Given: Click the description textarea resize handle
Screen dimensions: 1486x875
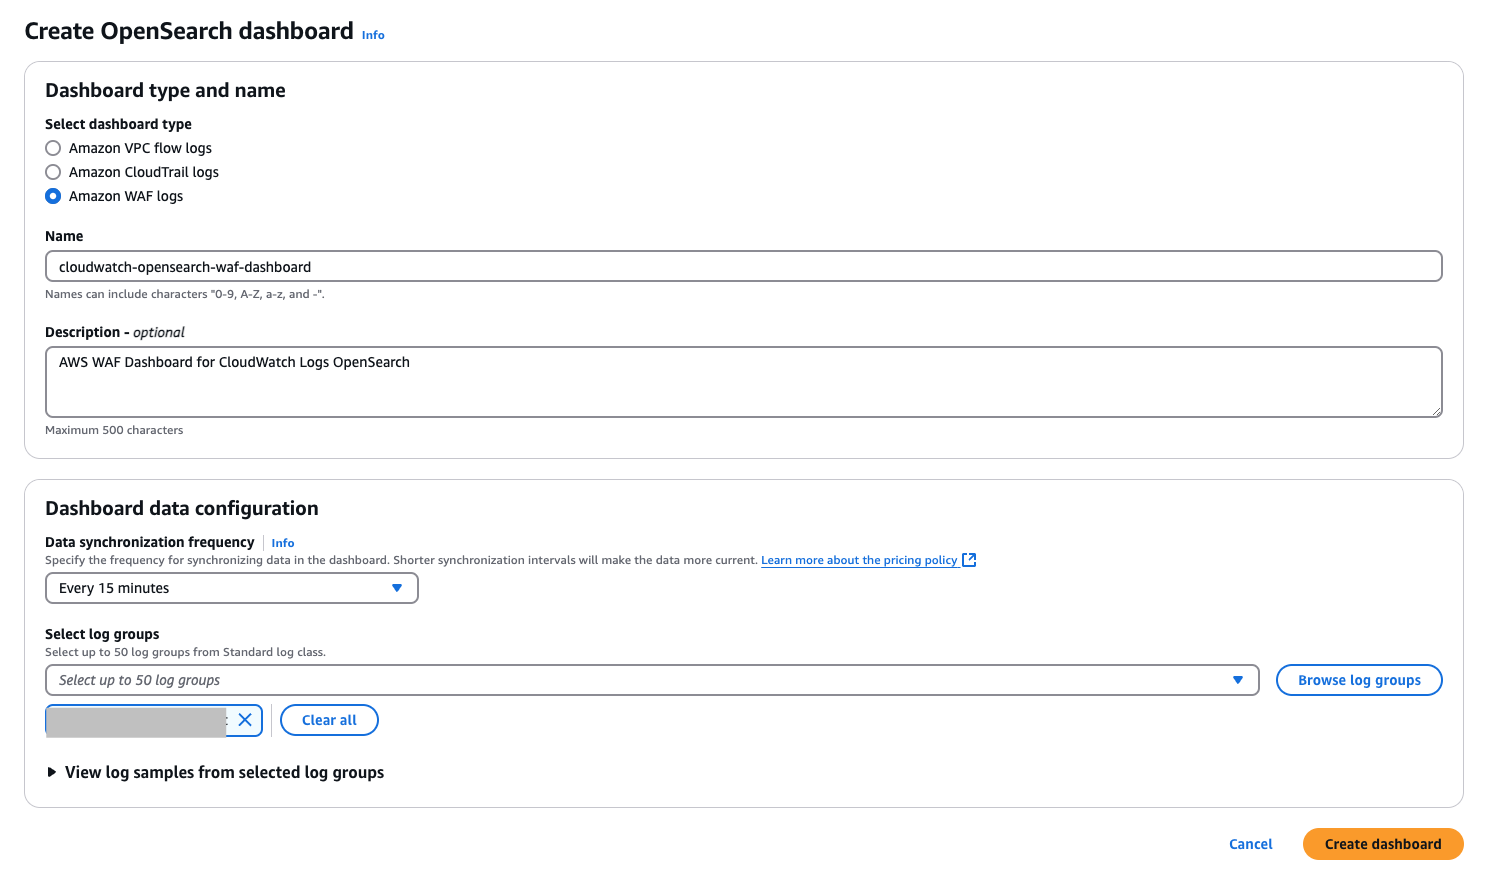Looking at the screenshot, I should click(1436, 411).
